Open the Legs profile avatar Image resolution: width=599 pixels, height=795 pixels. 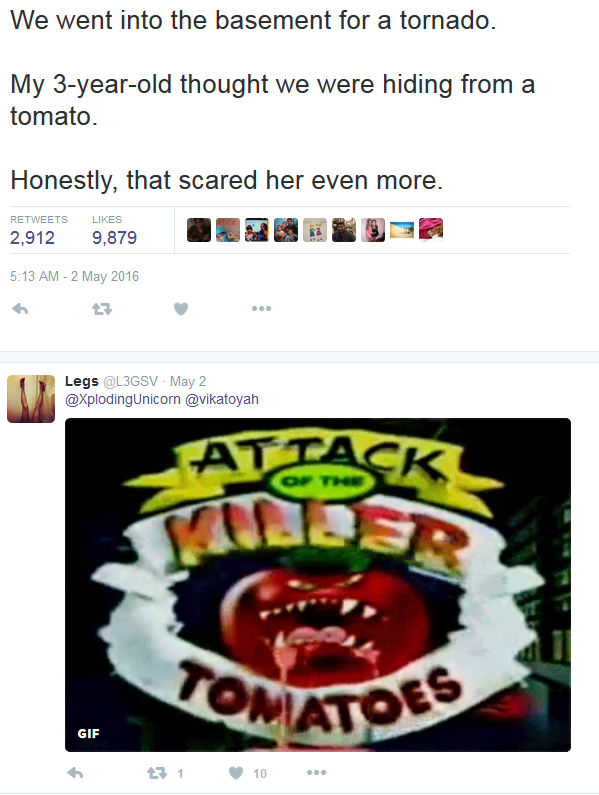click(31, 399)
